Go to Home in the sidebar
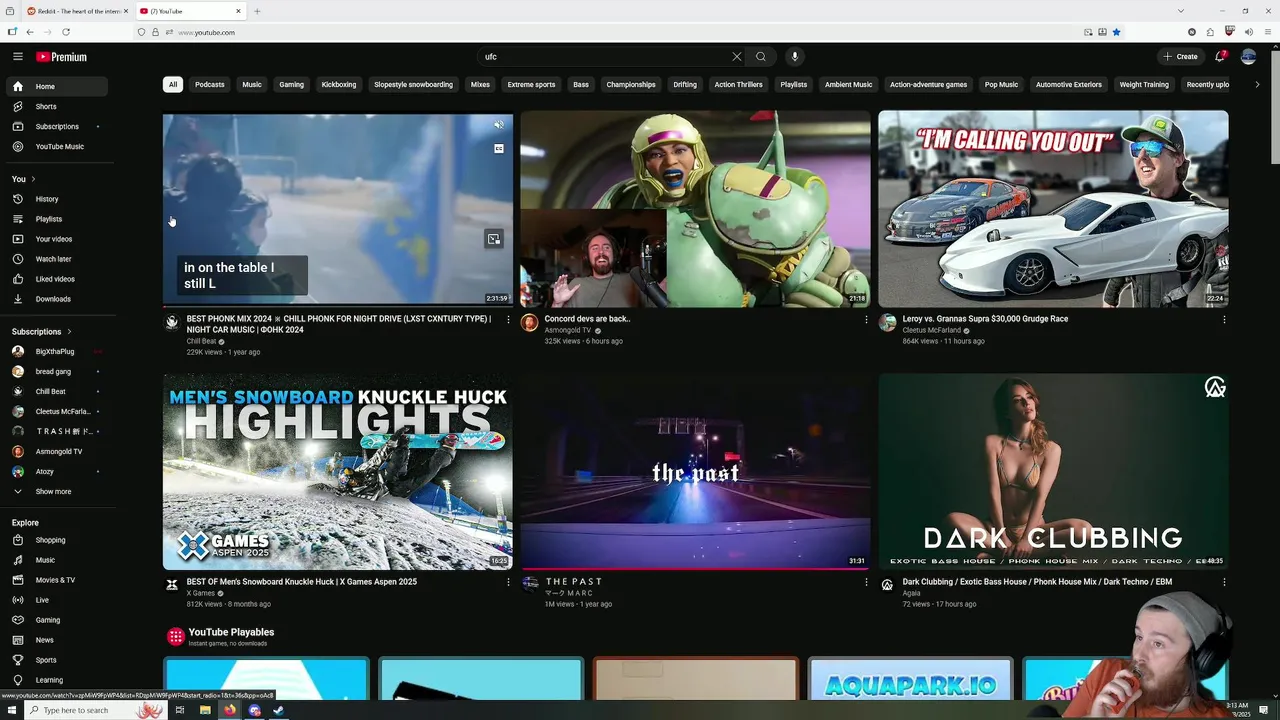 point(59,87)
